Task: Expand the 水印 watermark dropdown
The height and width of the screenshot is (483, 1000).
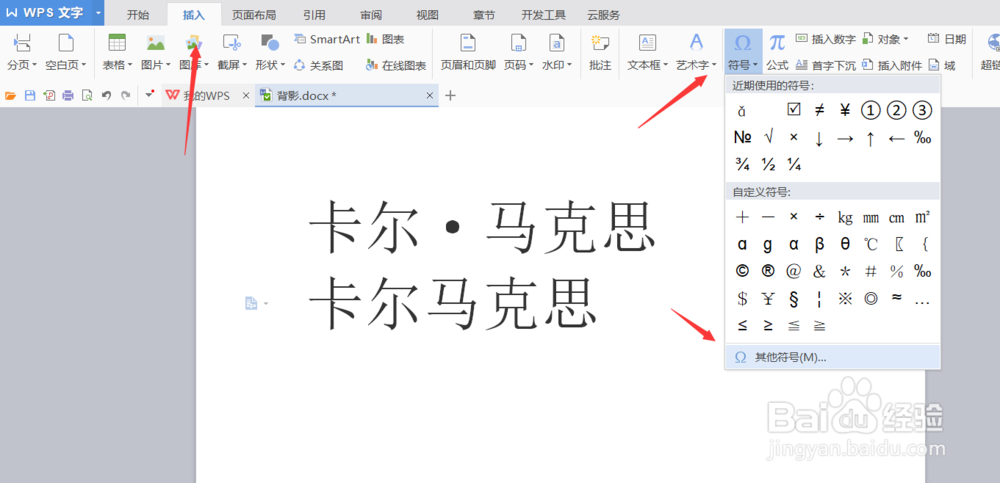Action: pyautogui.click(x=569, y=65)
